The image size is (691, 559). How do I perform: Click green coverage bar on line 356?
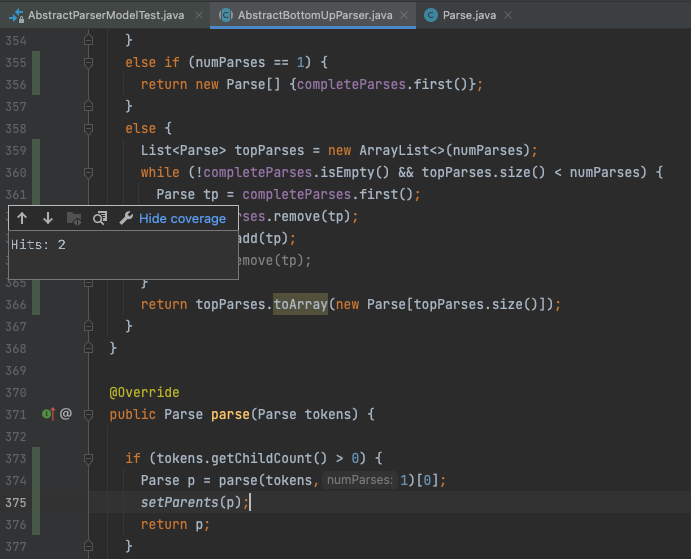coord(36,84)
